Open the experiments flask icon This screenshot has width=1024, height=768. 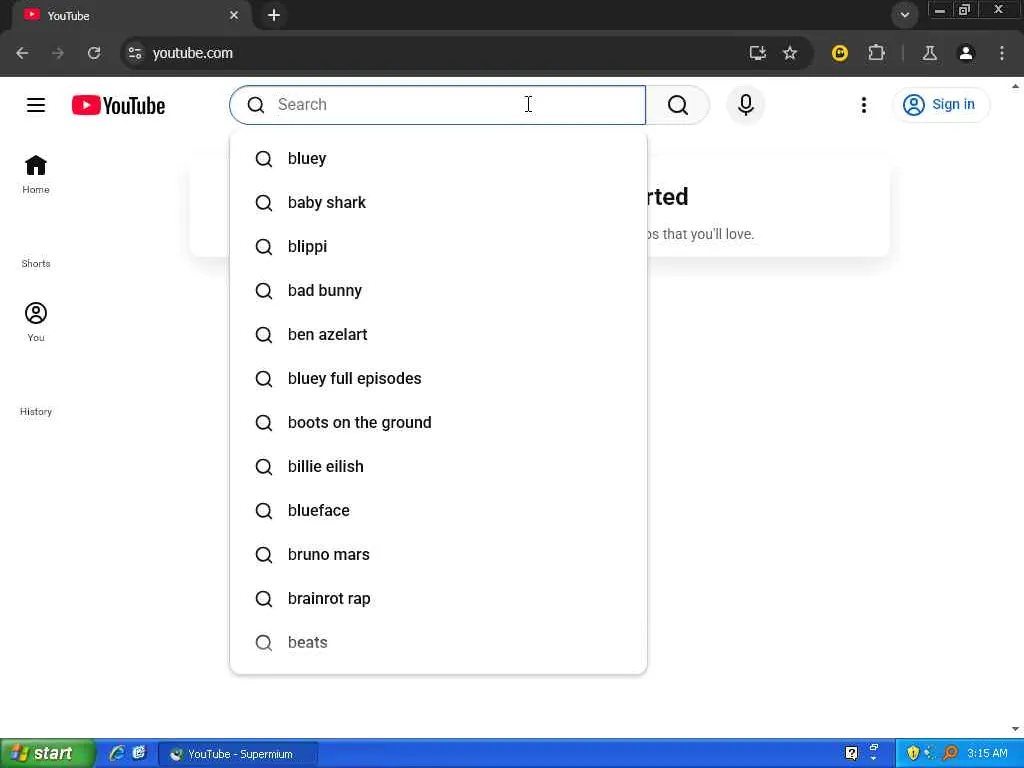tap(929, 53)
